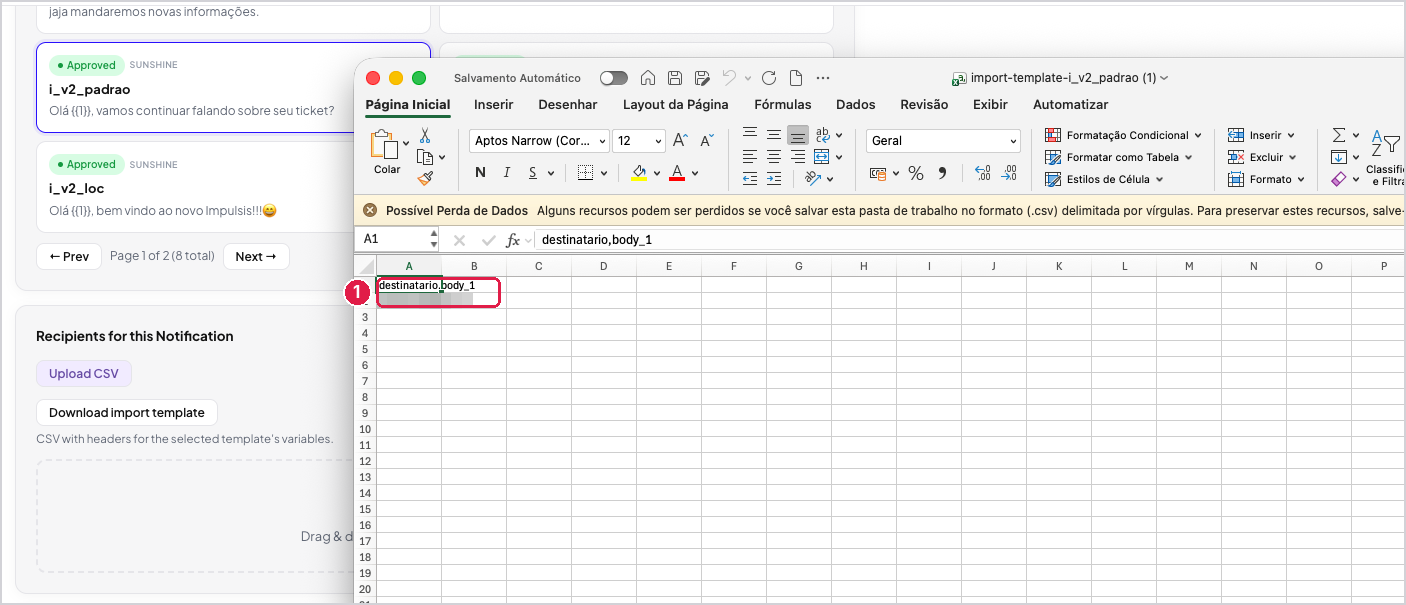
Task: Click the Format Painter brush icon
Action: tap(425, 179)
